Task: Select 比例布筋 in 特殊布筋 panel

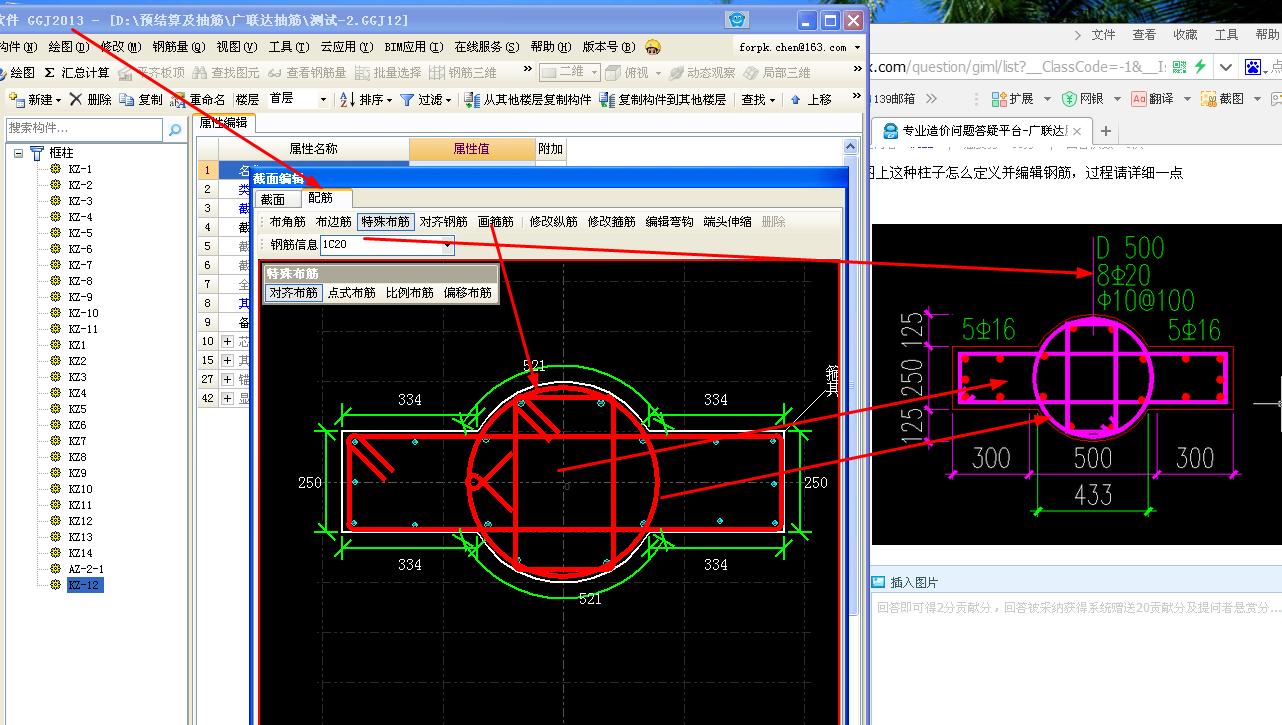Action: point(410,293)
